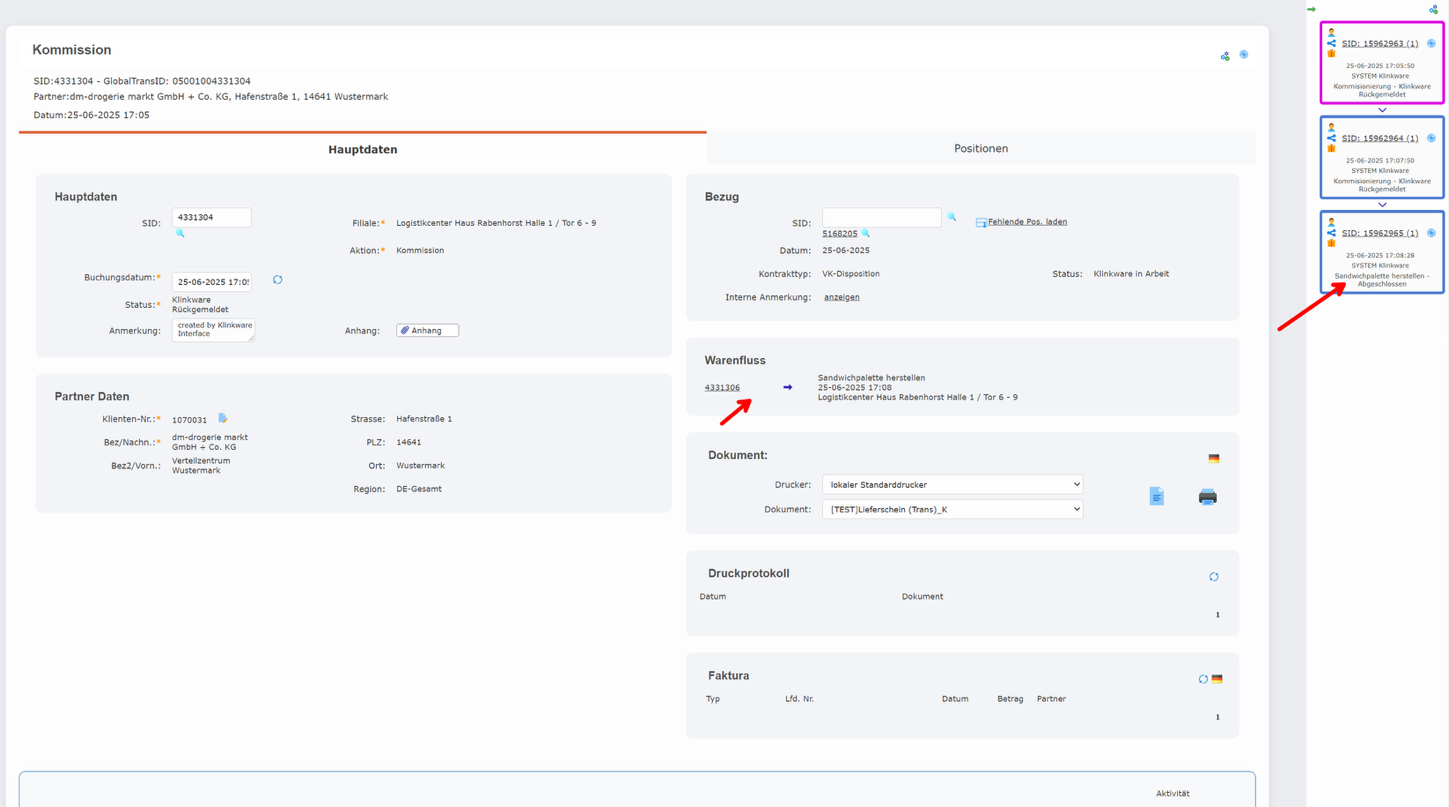The image size is (1449, 807).
Task: Click search icon next to Bezug SID field
Action: point(952,217)
